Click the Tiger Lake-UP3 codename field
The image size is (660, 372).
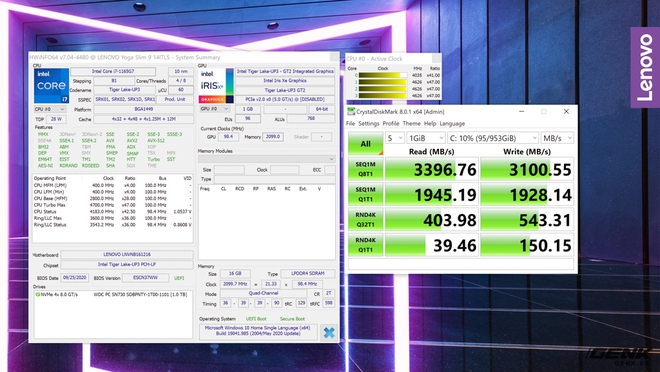124,90
